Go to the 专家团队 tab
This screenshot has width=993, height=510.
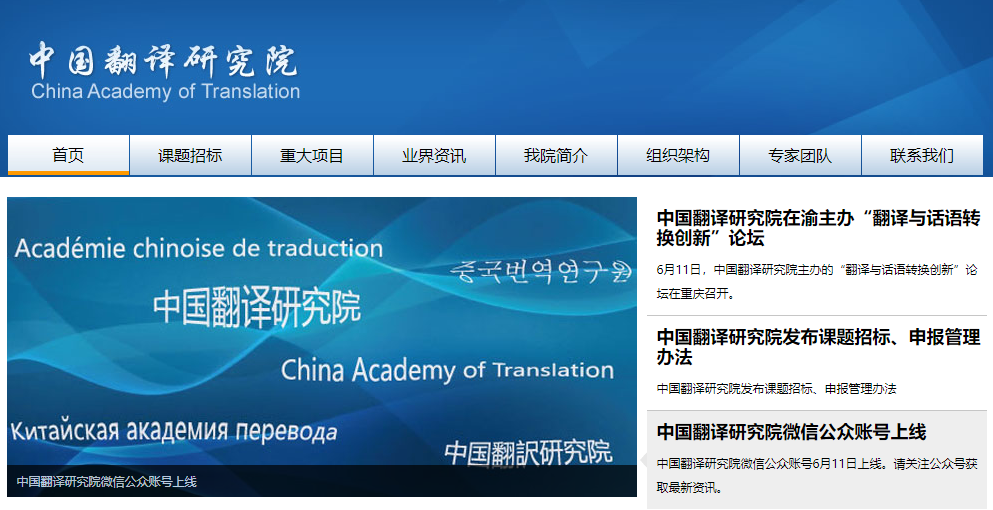[800, 155]
